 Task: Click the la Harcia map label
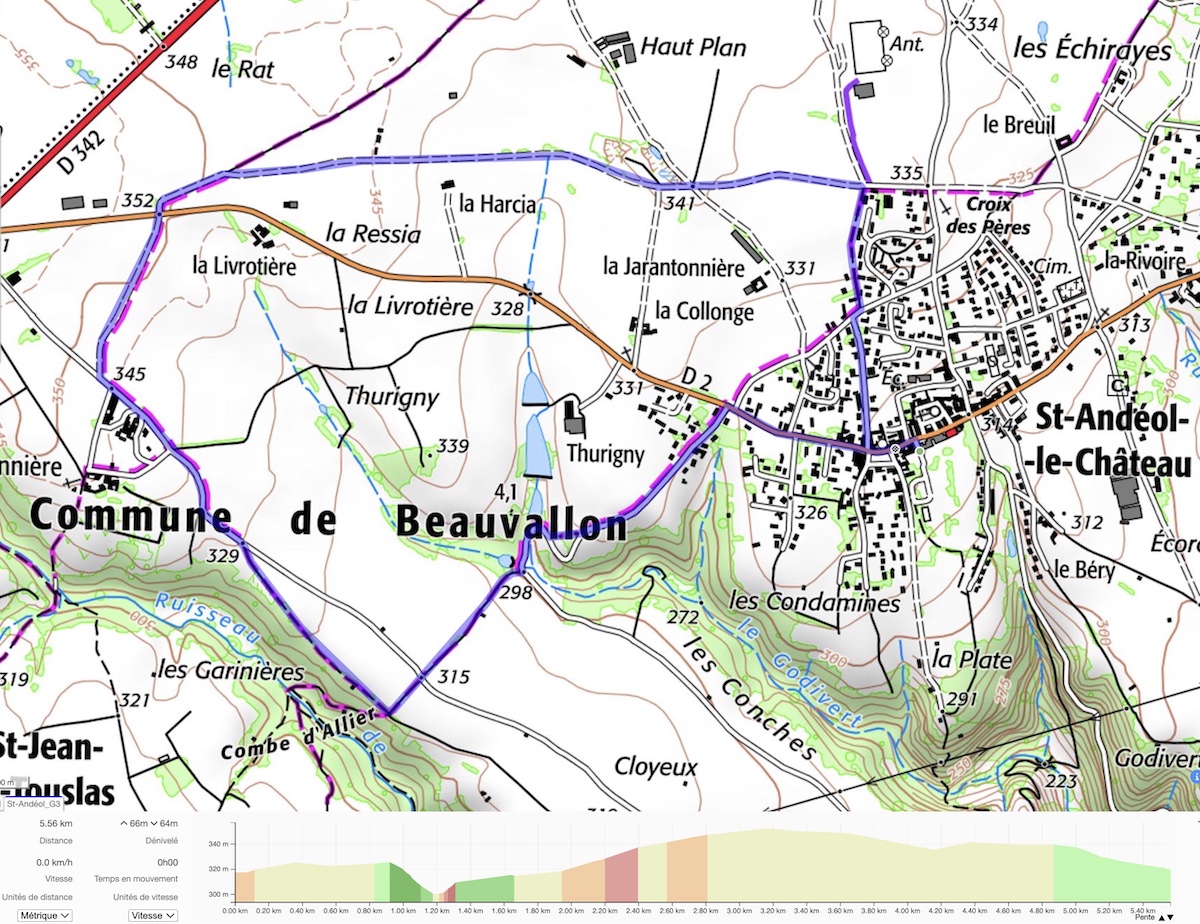coord(498,205)
